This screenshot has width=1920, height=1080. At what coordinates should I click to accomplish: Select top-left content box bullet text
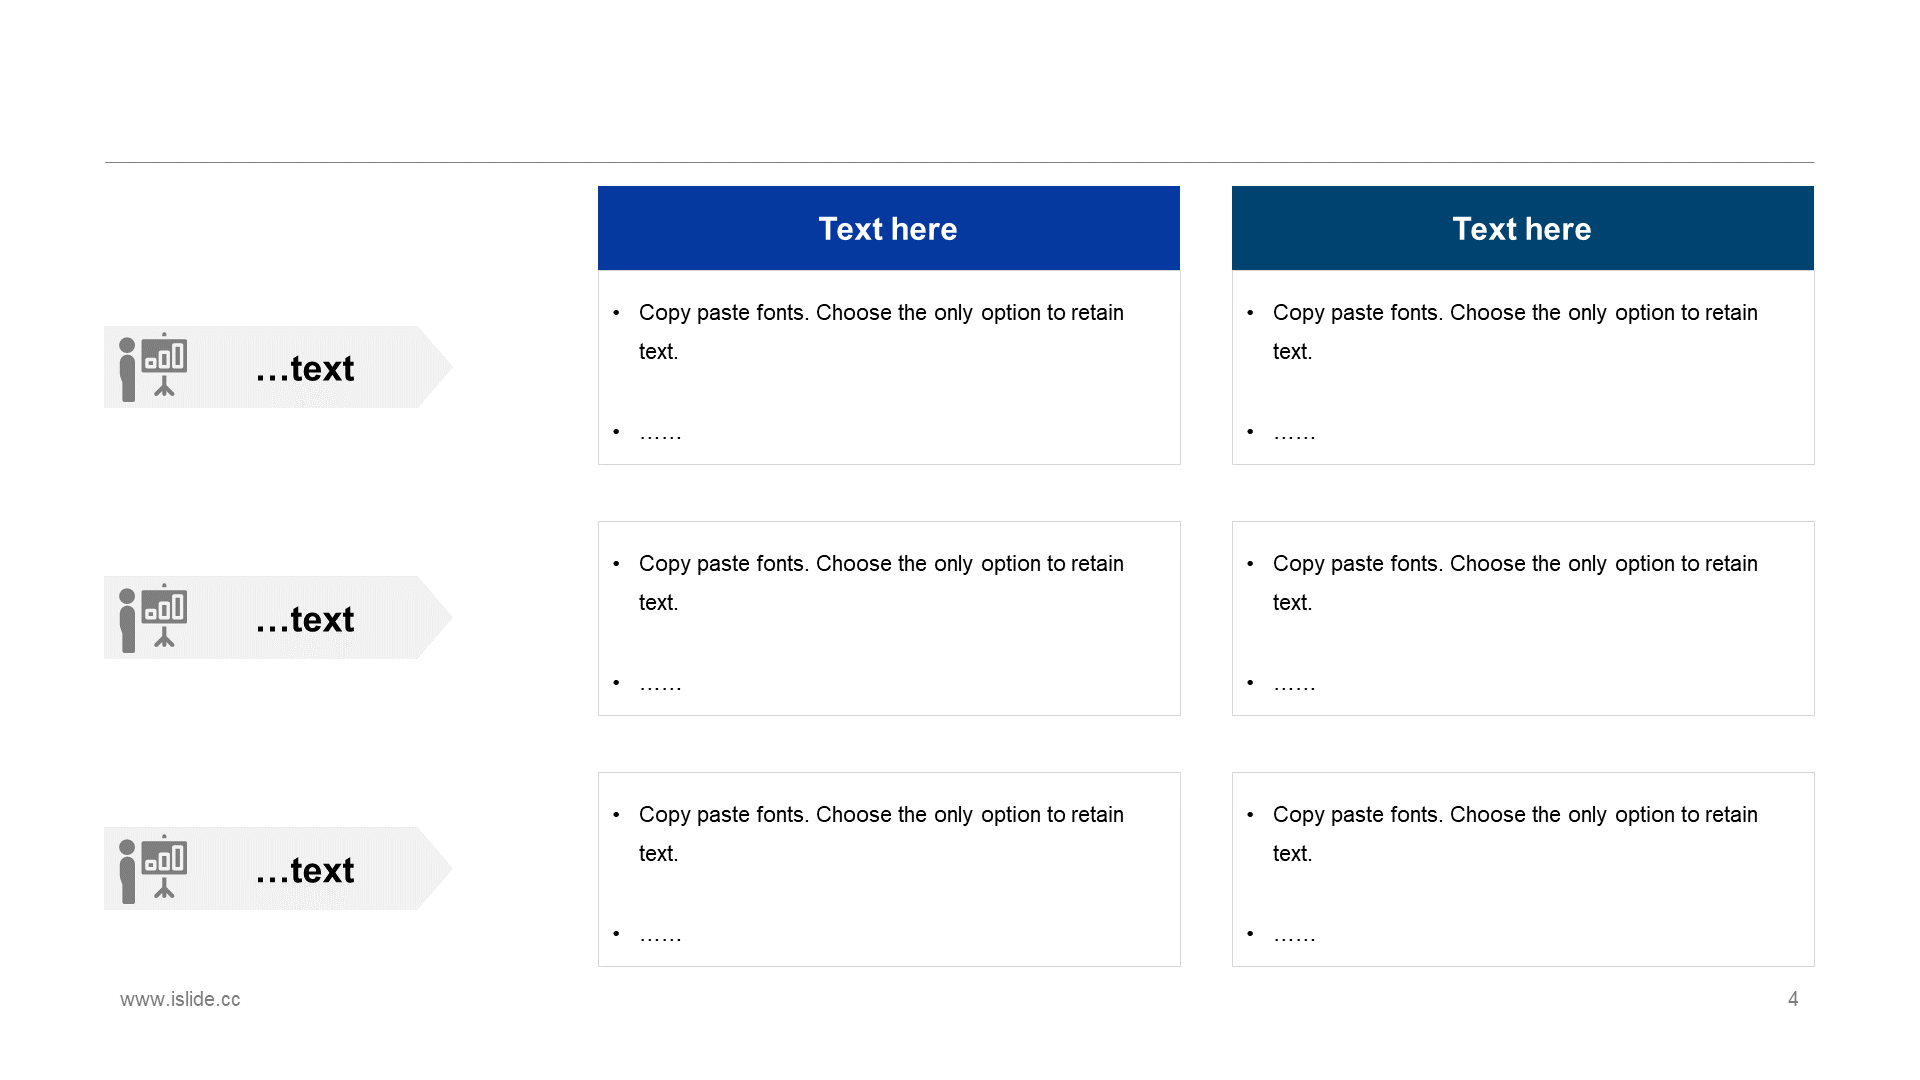click(x=881, y=332)
